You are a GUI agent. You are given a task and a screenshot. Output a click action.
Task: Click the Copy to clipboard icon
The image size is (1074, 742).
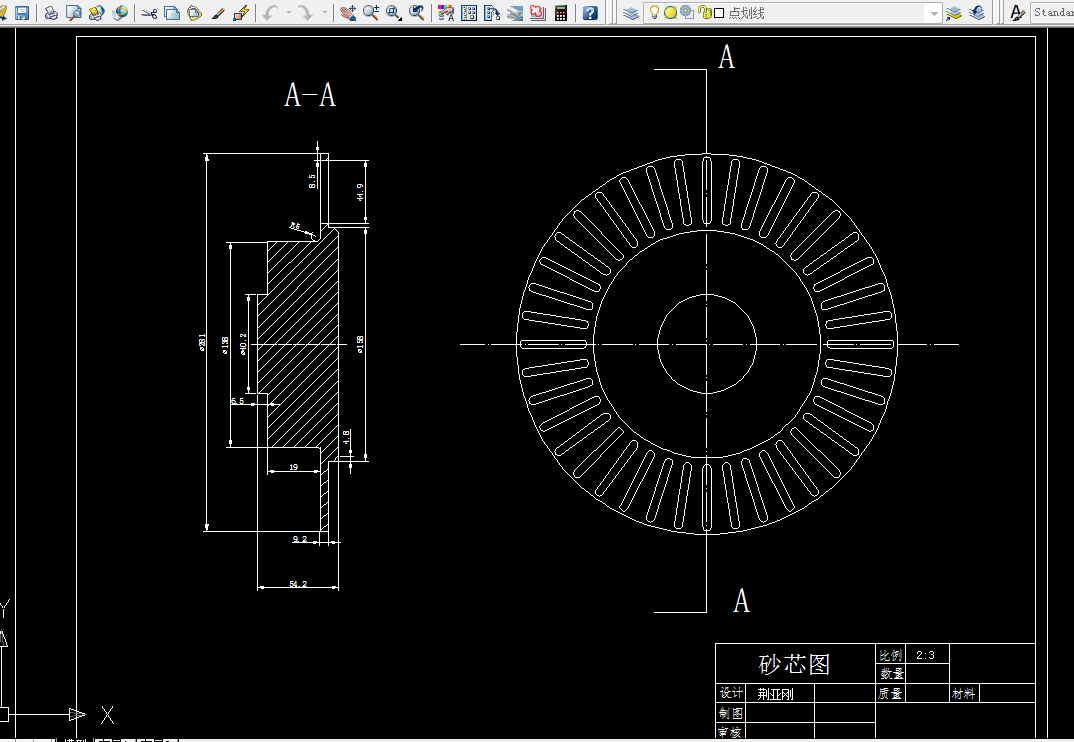pos(172,12)
